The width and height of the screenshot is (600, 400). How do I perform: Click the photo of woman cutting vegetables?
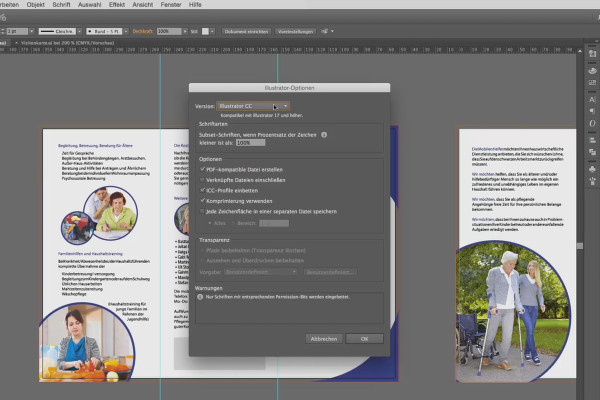tap(87, 342)
